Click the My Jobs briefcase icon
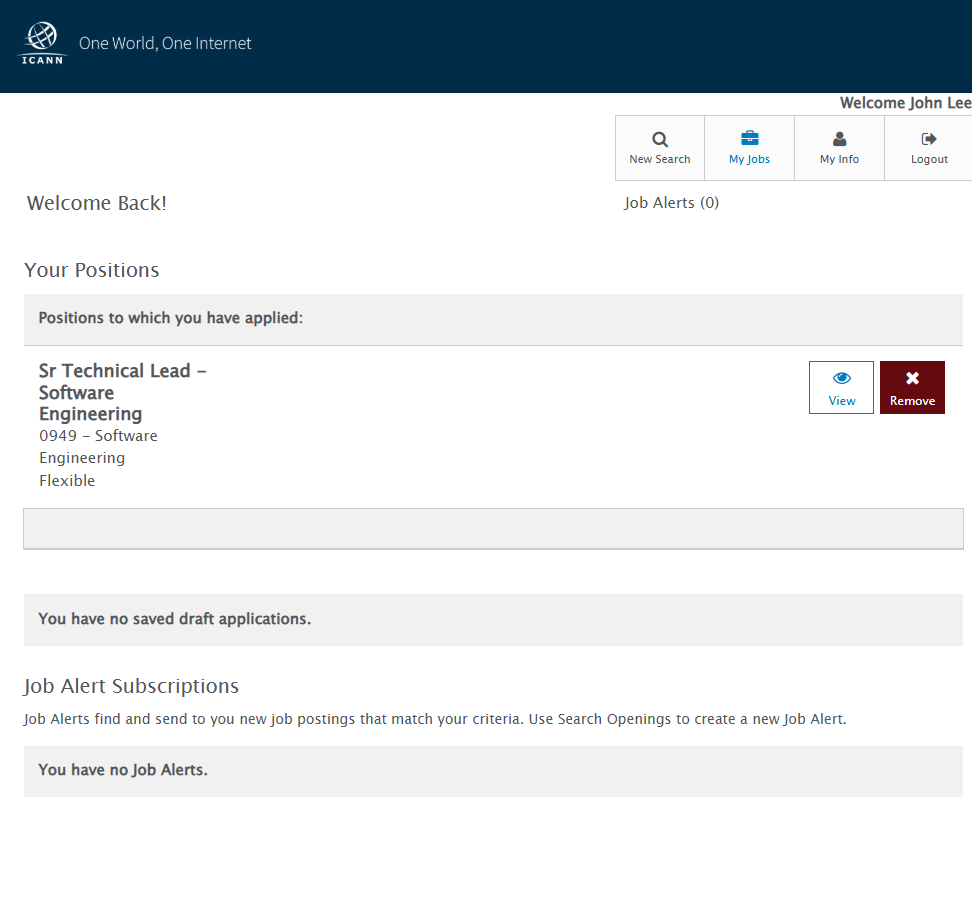Viewport: 972px width, 924px height. (x=749, y=139)
